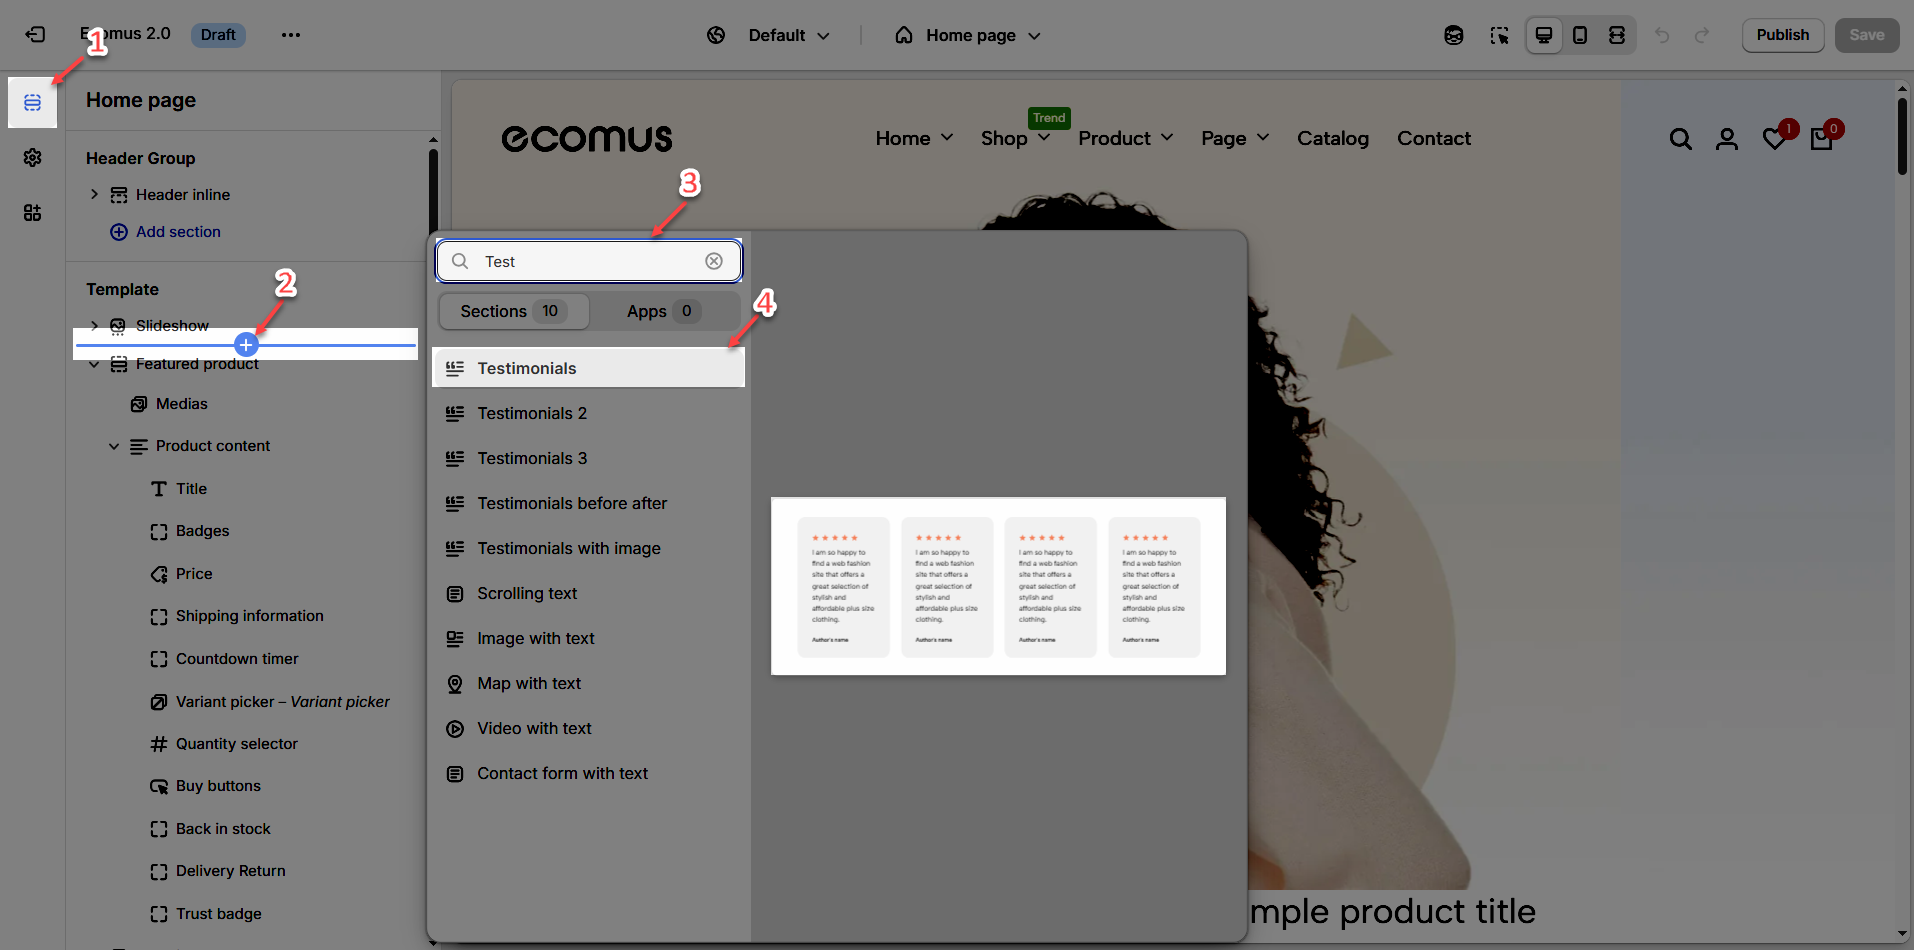
Task: Click the Publish button
Action: (x=1783, y=35)
